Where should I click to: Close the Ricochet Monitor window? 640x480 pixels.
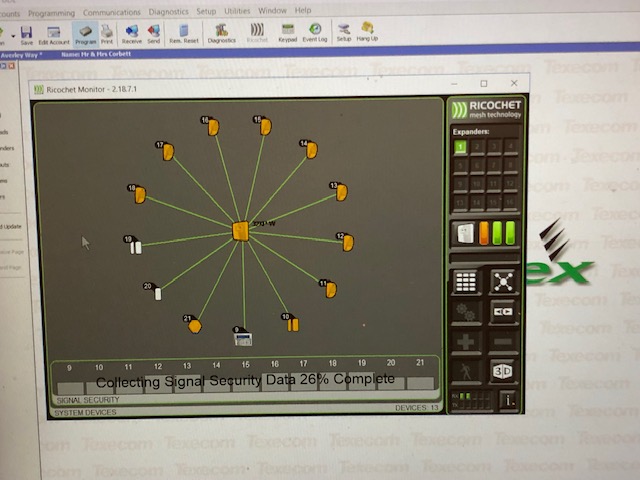[x=514, y=83]
